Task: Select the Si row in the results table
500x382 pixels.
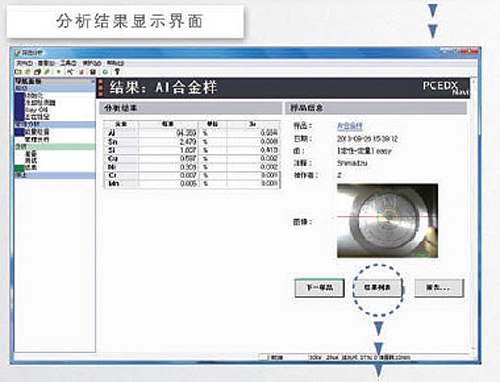Action: click(x=192, y=150)
